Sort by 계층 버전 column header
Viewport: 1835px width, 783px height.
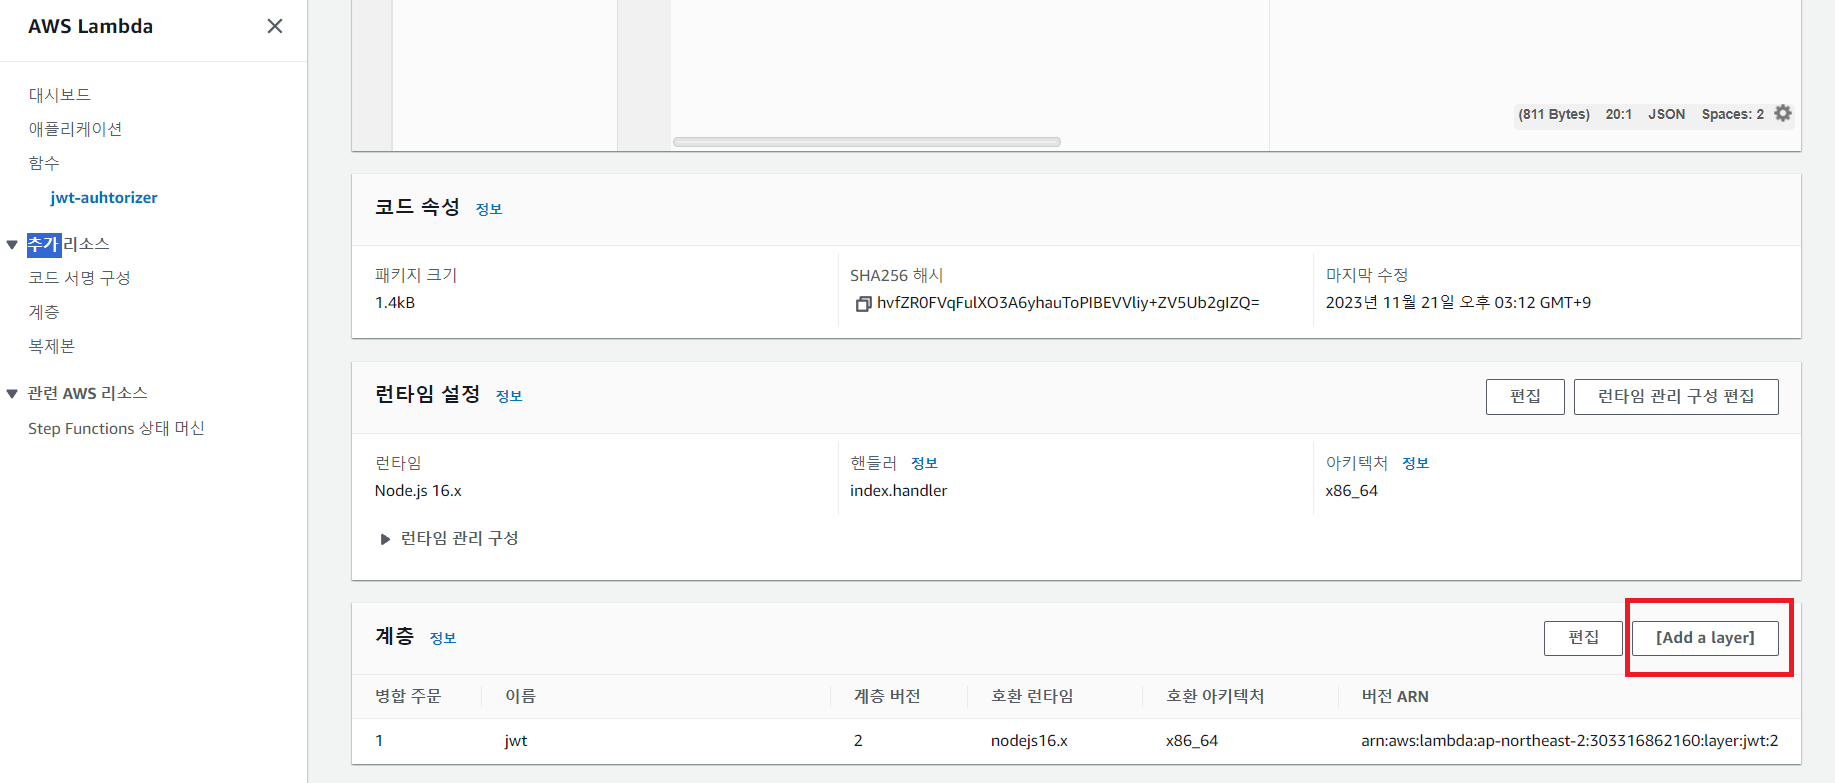click(887, 696)
